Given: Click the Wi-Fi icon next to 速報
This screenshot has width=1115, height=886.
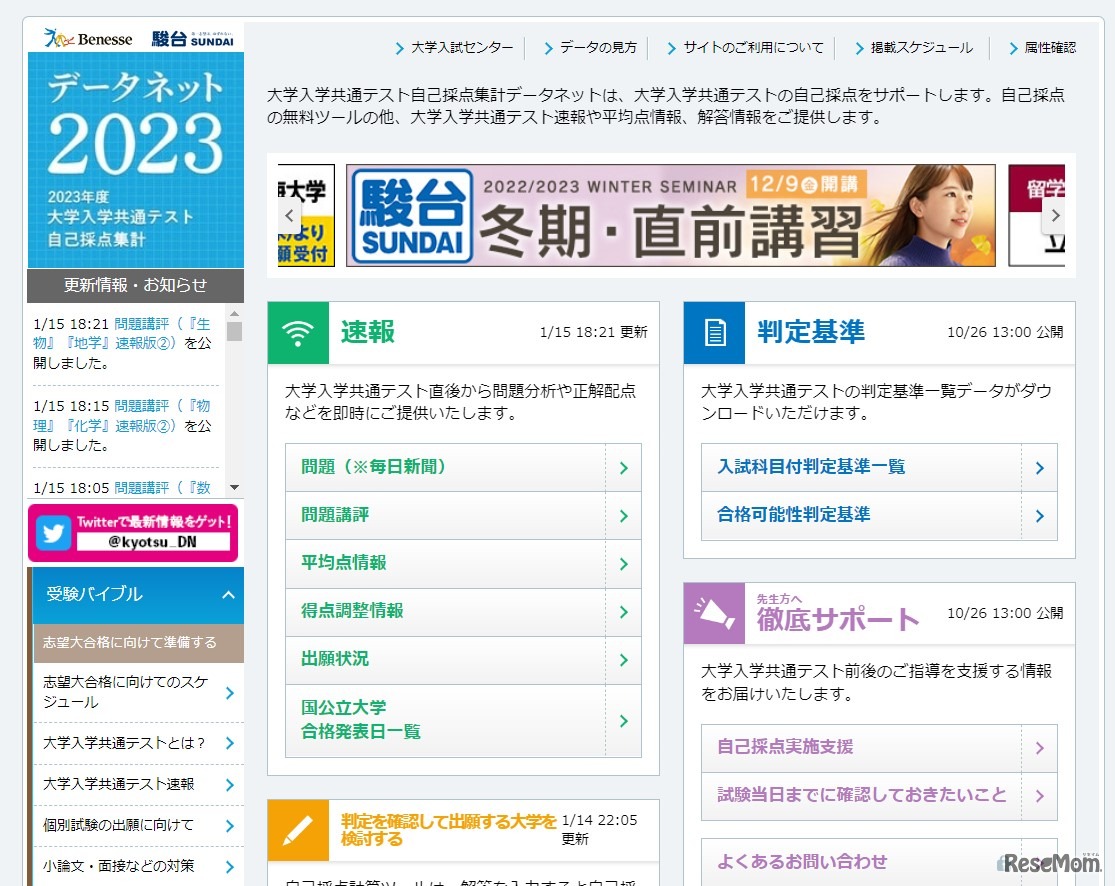Looking at the screenshot, I should pos(299,333).
